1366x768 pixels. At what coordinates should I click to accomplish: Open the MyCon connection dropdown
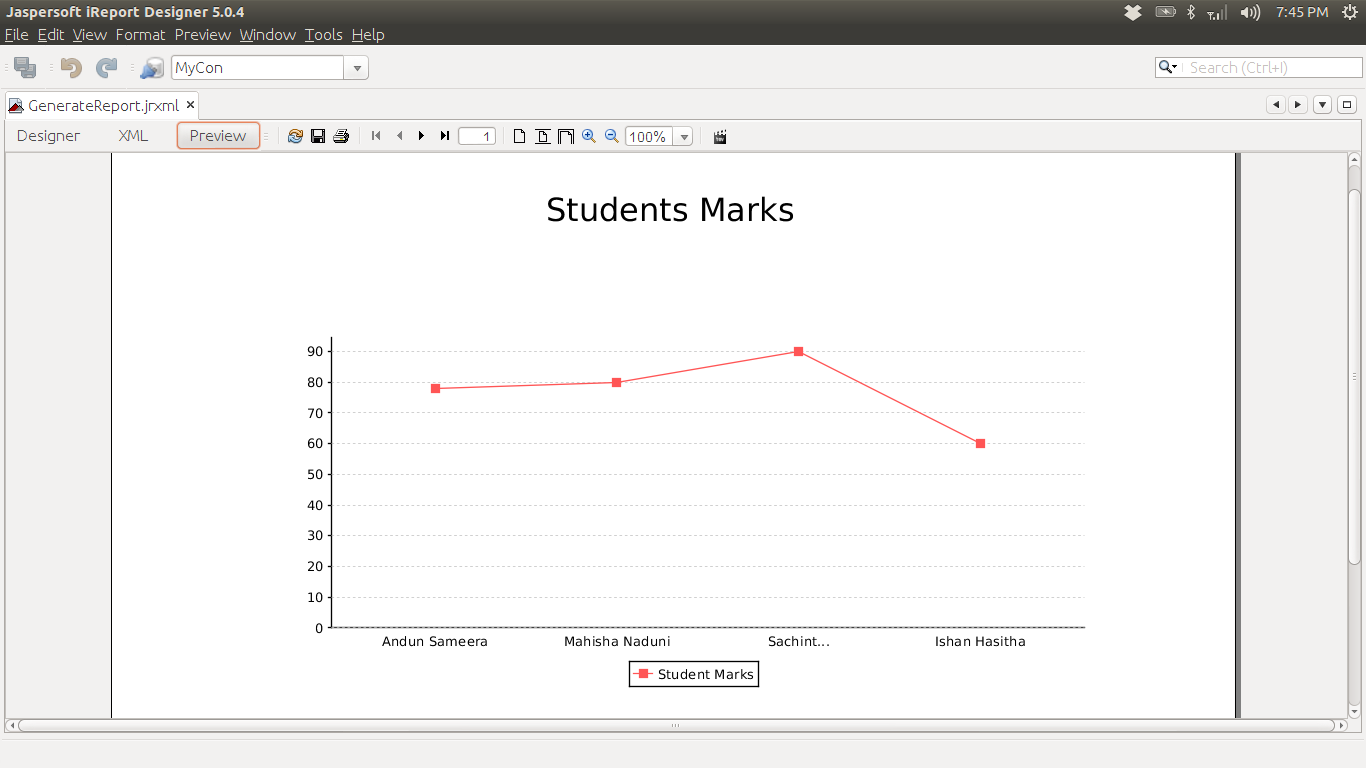pos(356,67)
